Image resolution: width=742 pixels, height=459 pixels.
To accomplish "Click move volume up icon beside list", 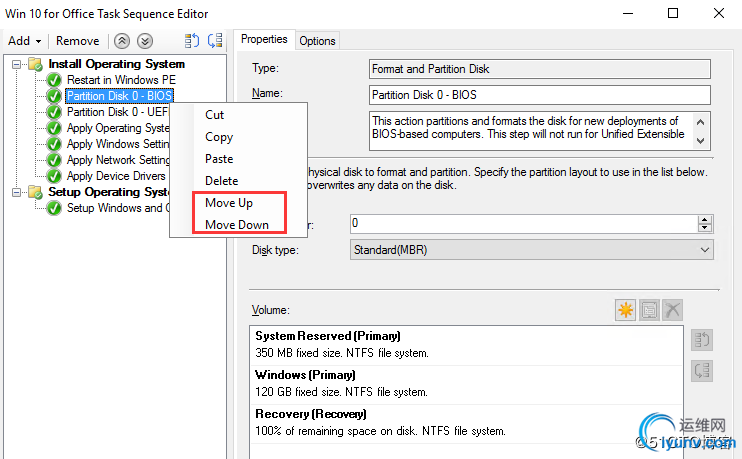I will pyautogui.click(x=702, y=340).
